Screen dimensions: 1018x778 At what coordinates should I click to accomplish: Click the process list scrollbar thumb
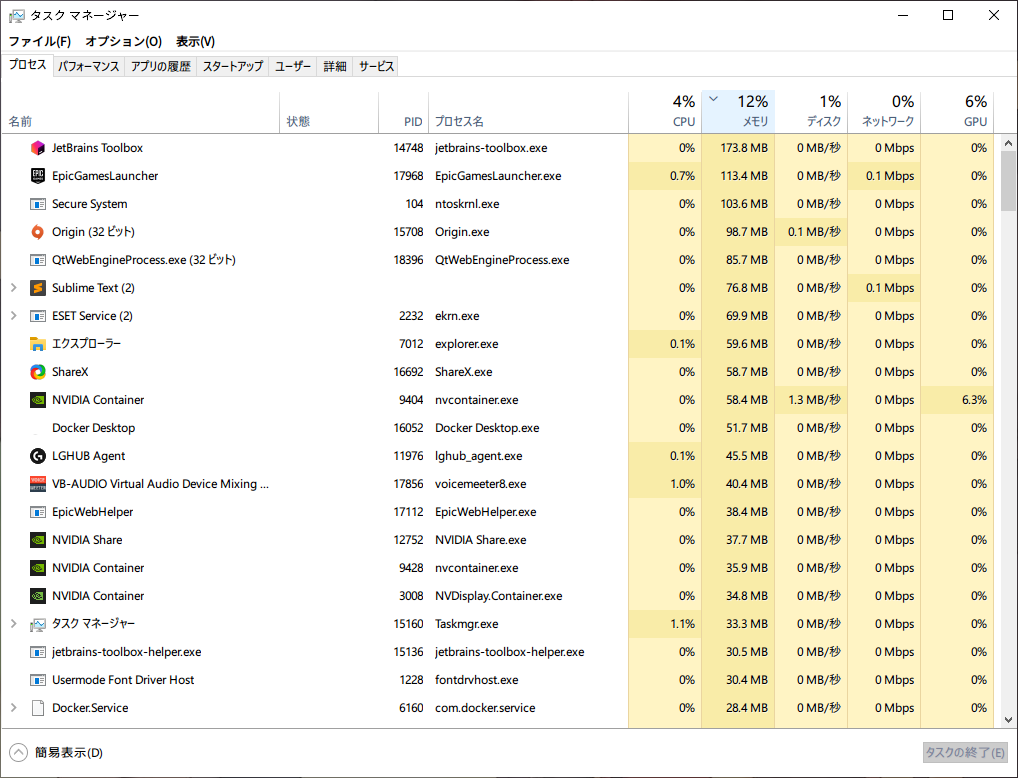(x=1008, y=181)
